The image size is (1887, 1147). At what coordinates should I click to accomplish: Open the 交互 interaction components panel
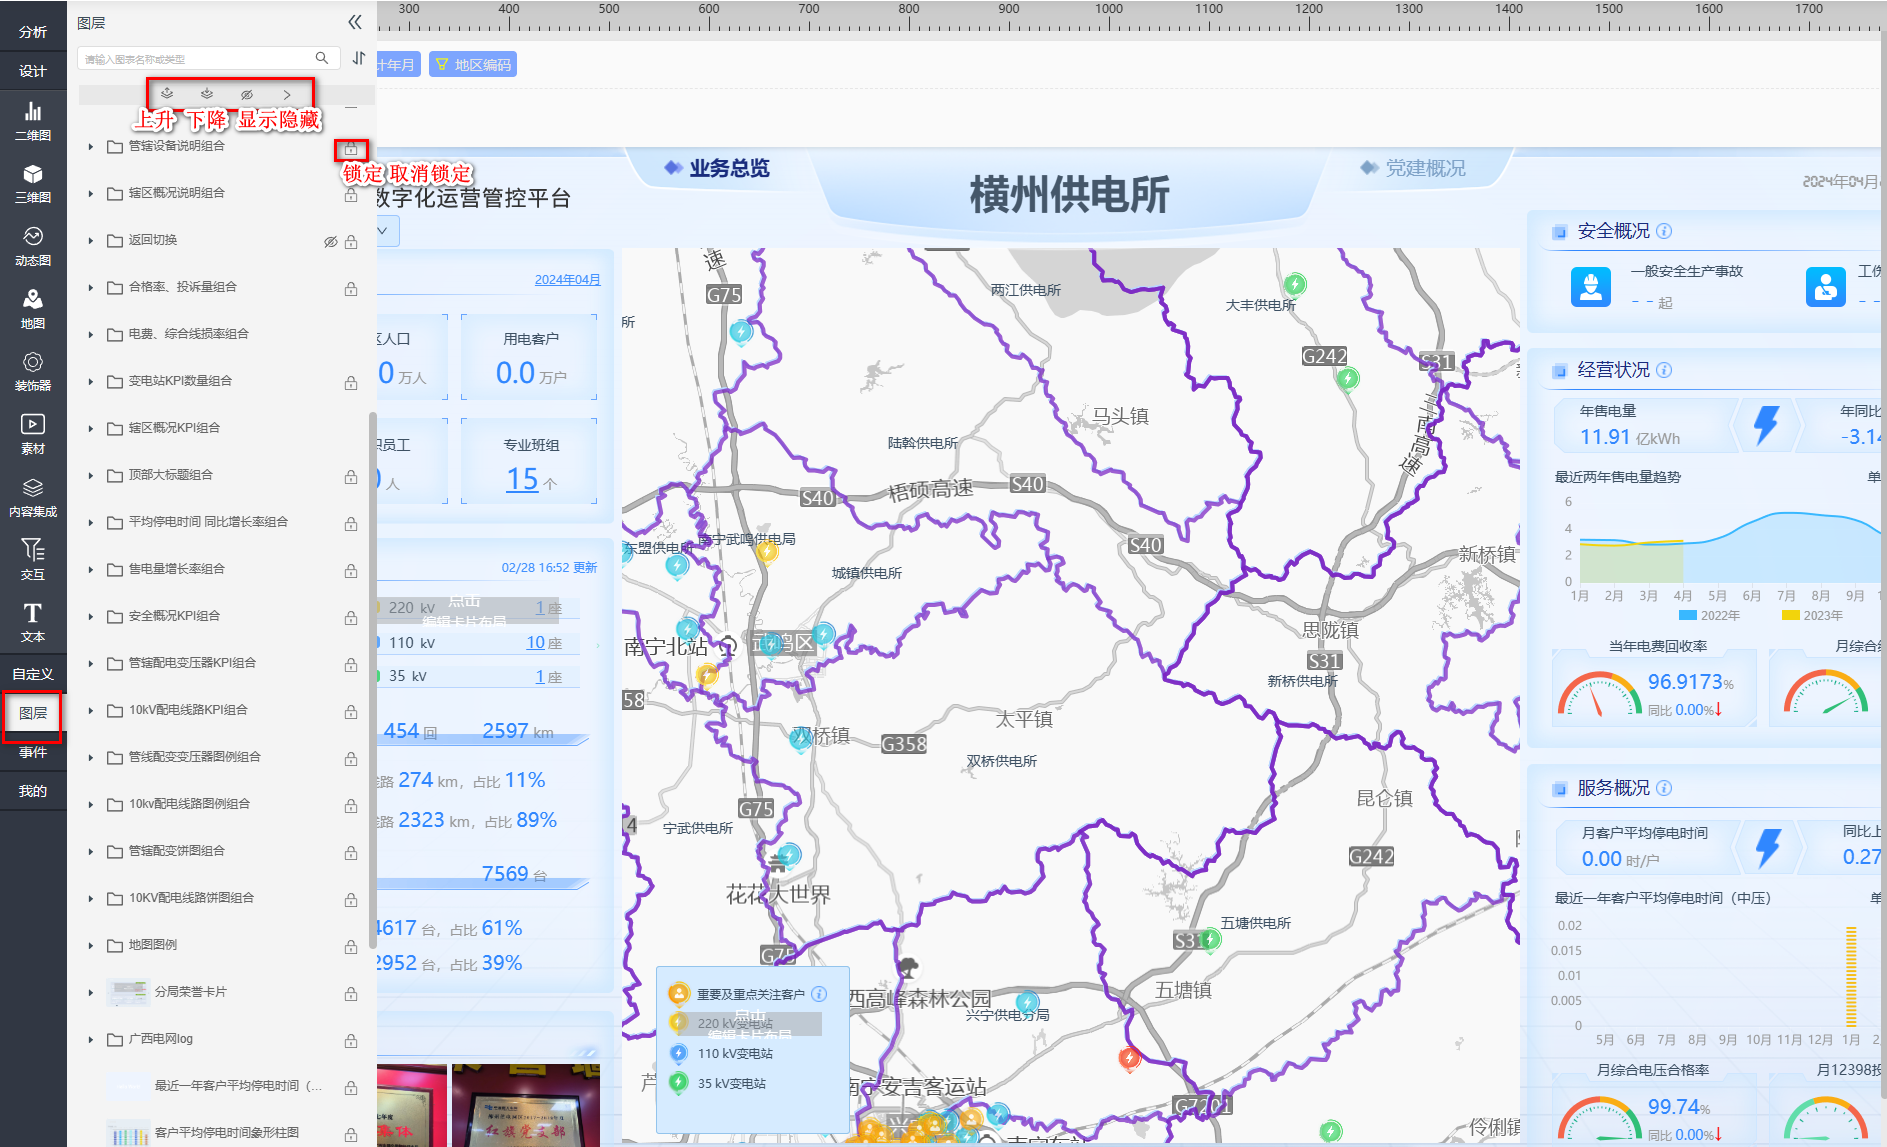33,560
